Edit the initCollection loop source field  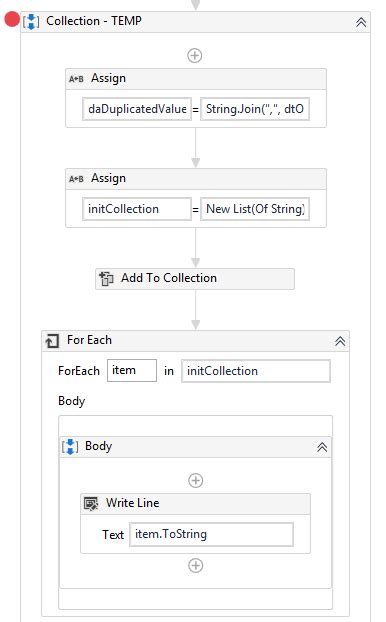point(256,371)
